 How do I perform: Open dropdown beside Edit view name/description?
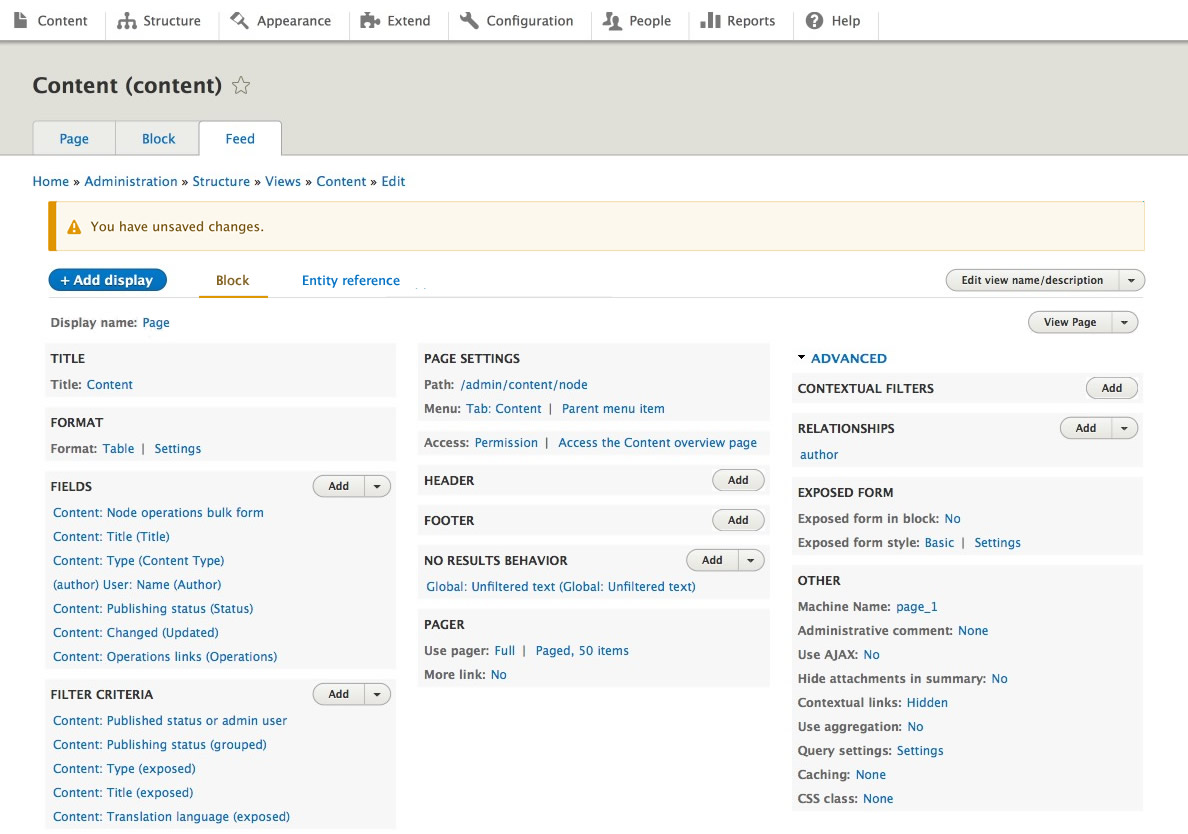[1131, 281]
